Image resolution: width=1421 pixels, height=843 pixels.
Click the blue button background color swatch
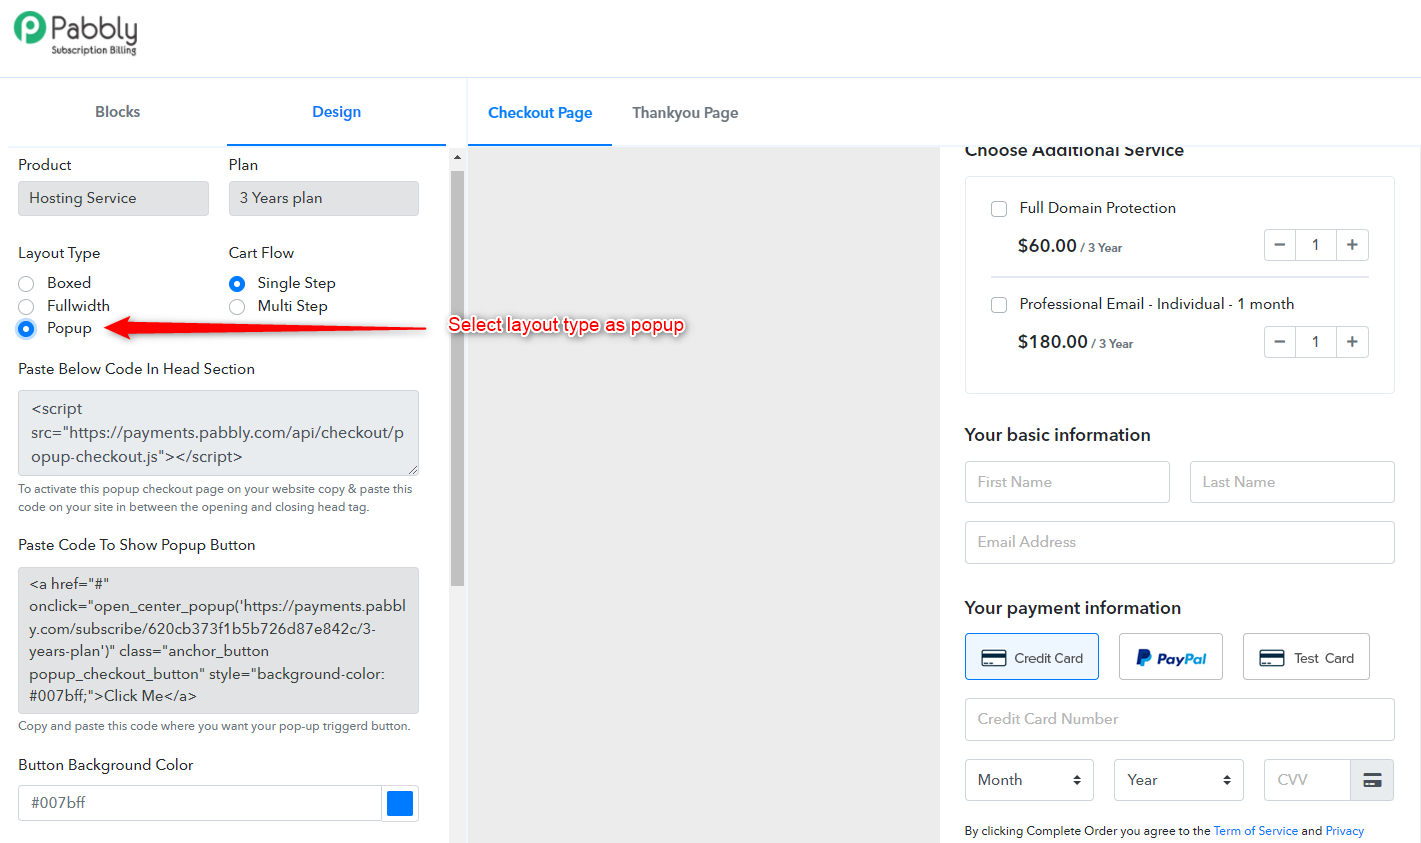400,803
